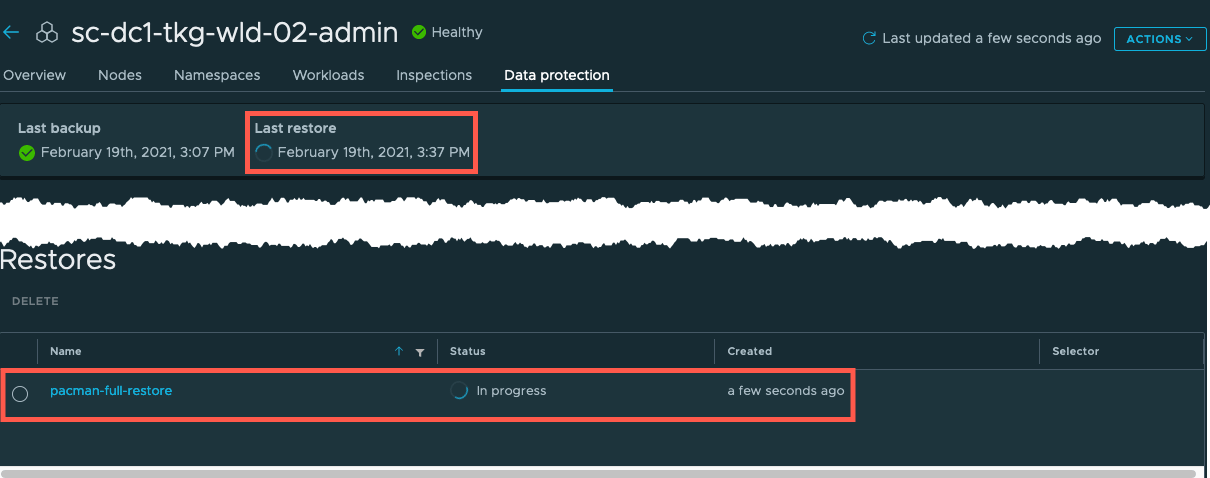Click the Name column sort arrow
The height and width of the screenshot is (478, 1210).
pos(399,351)
